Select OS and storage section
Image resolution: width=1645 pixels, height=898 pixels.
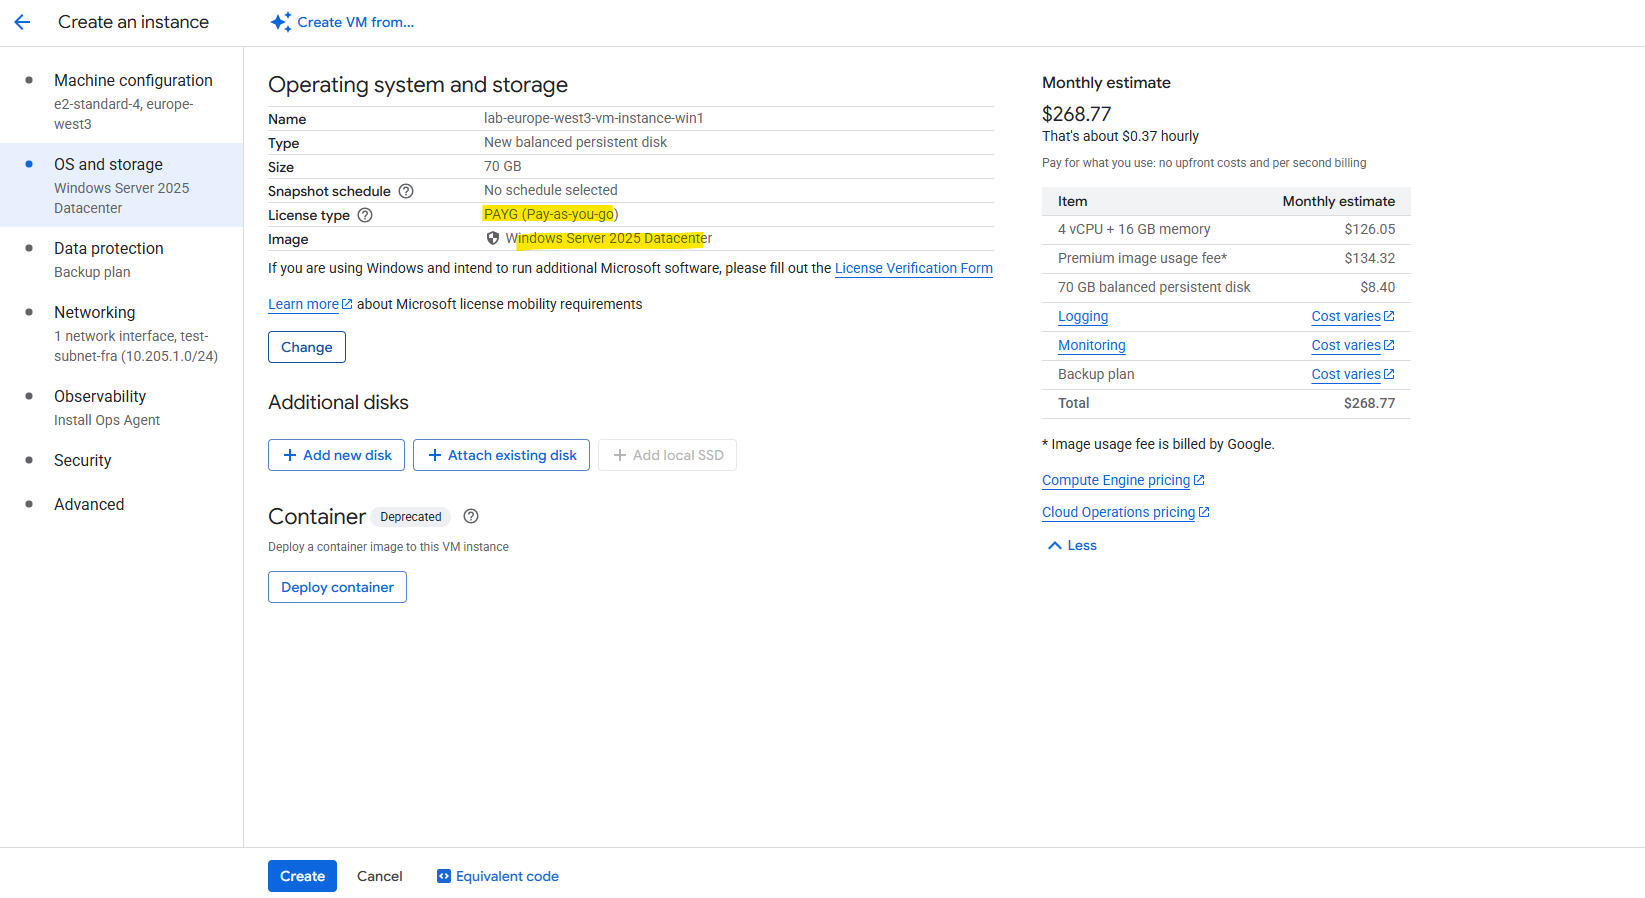tap(121, 185)
